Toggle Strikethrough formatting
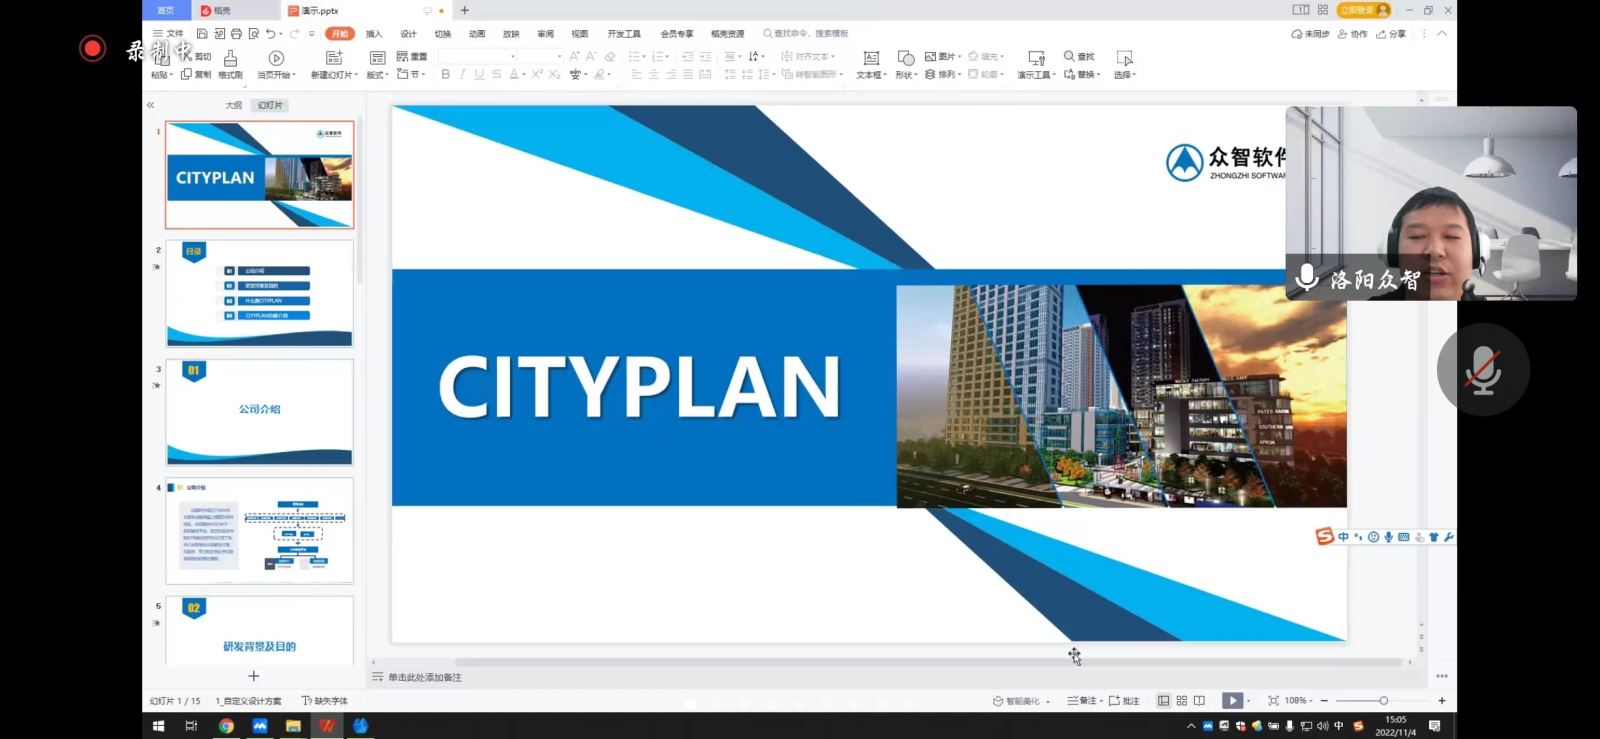The image size is (1600, 739). point(496,74)
